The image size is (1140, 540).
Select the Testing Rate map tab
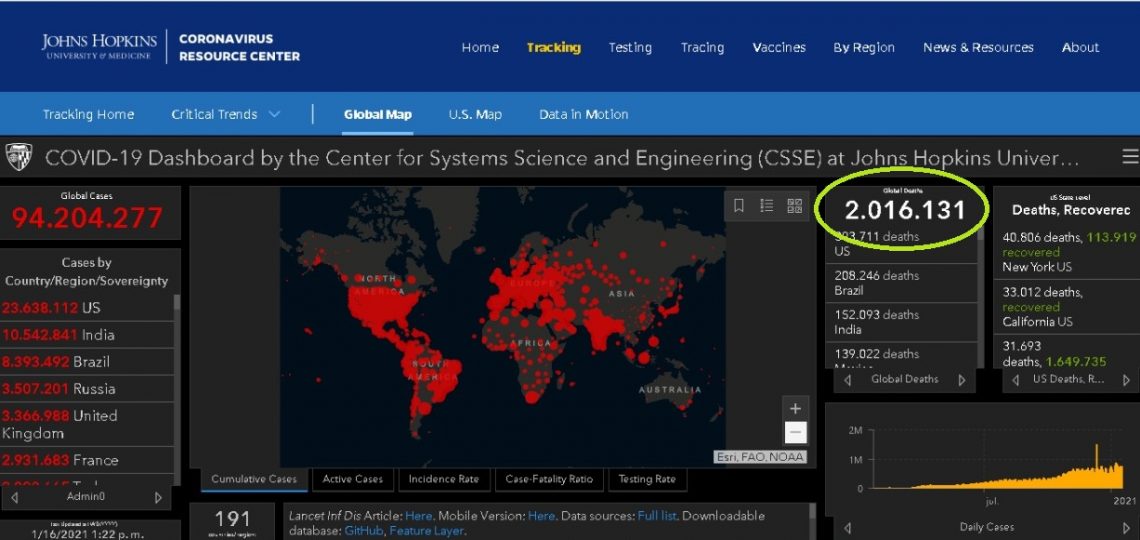[647, 479]
